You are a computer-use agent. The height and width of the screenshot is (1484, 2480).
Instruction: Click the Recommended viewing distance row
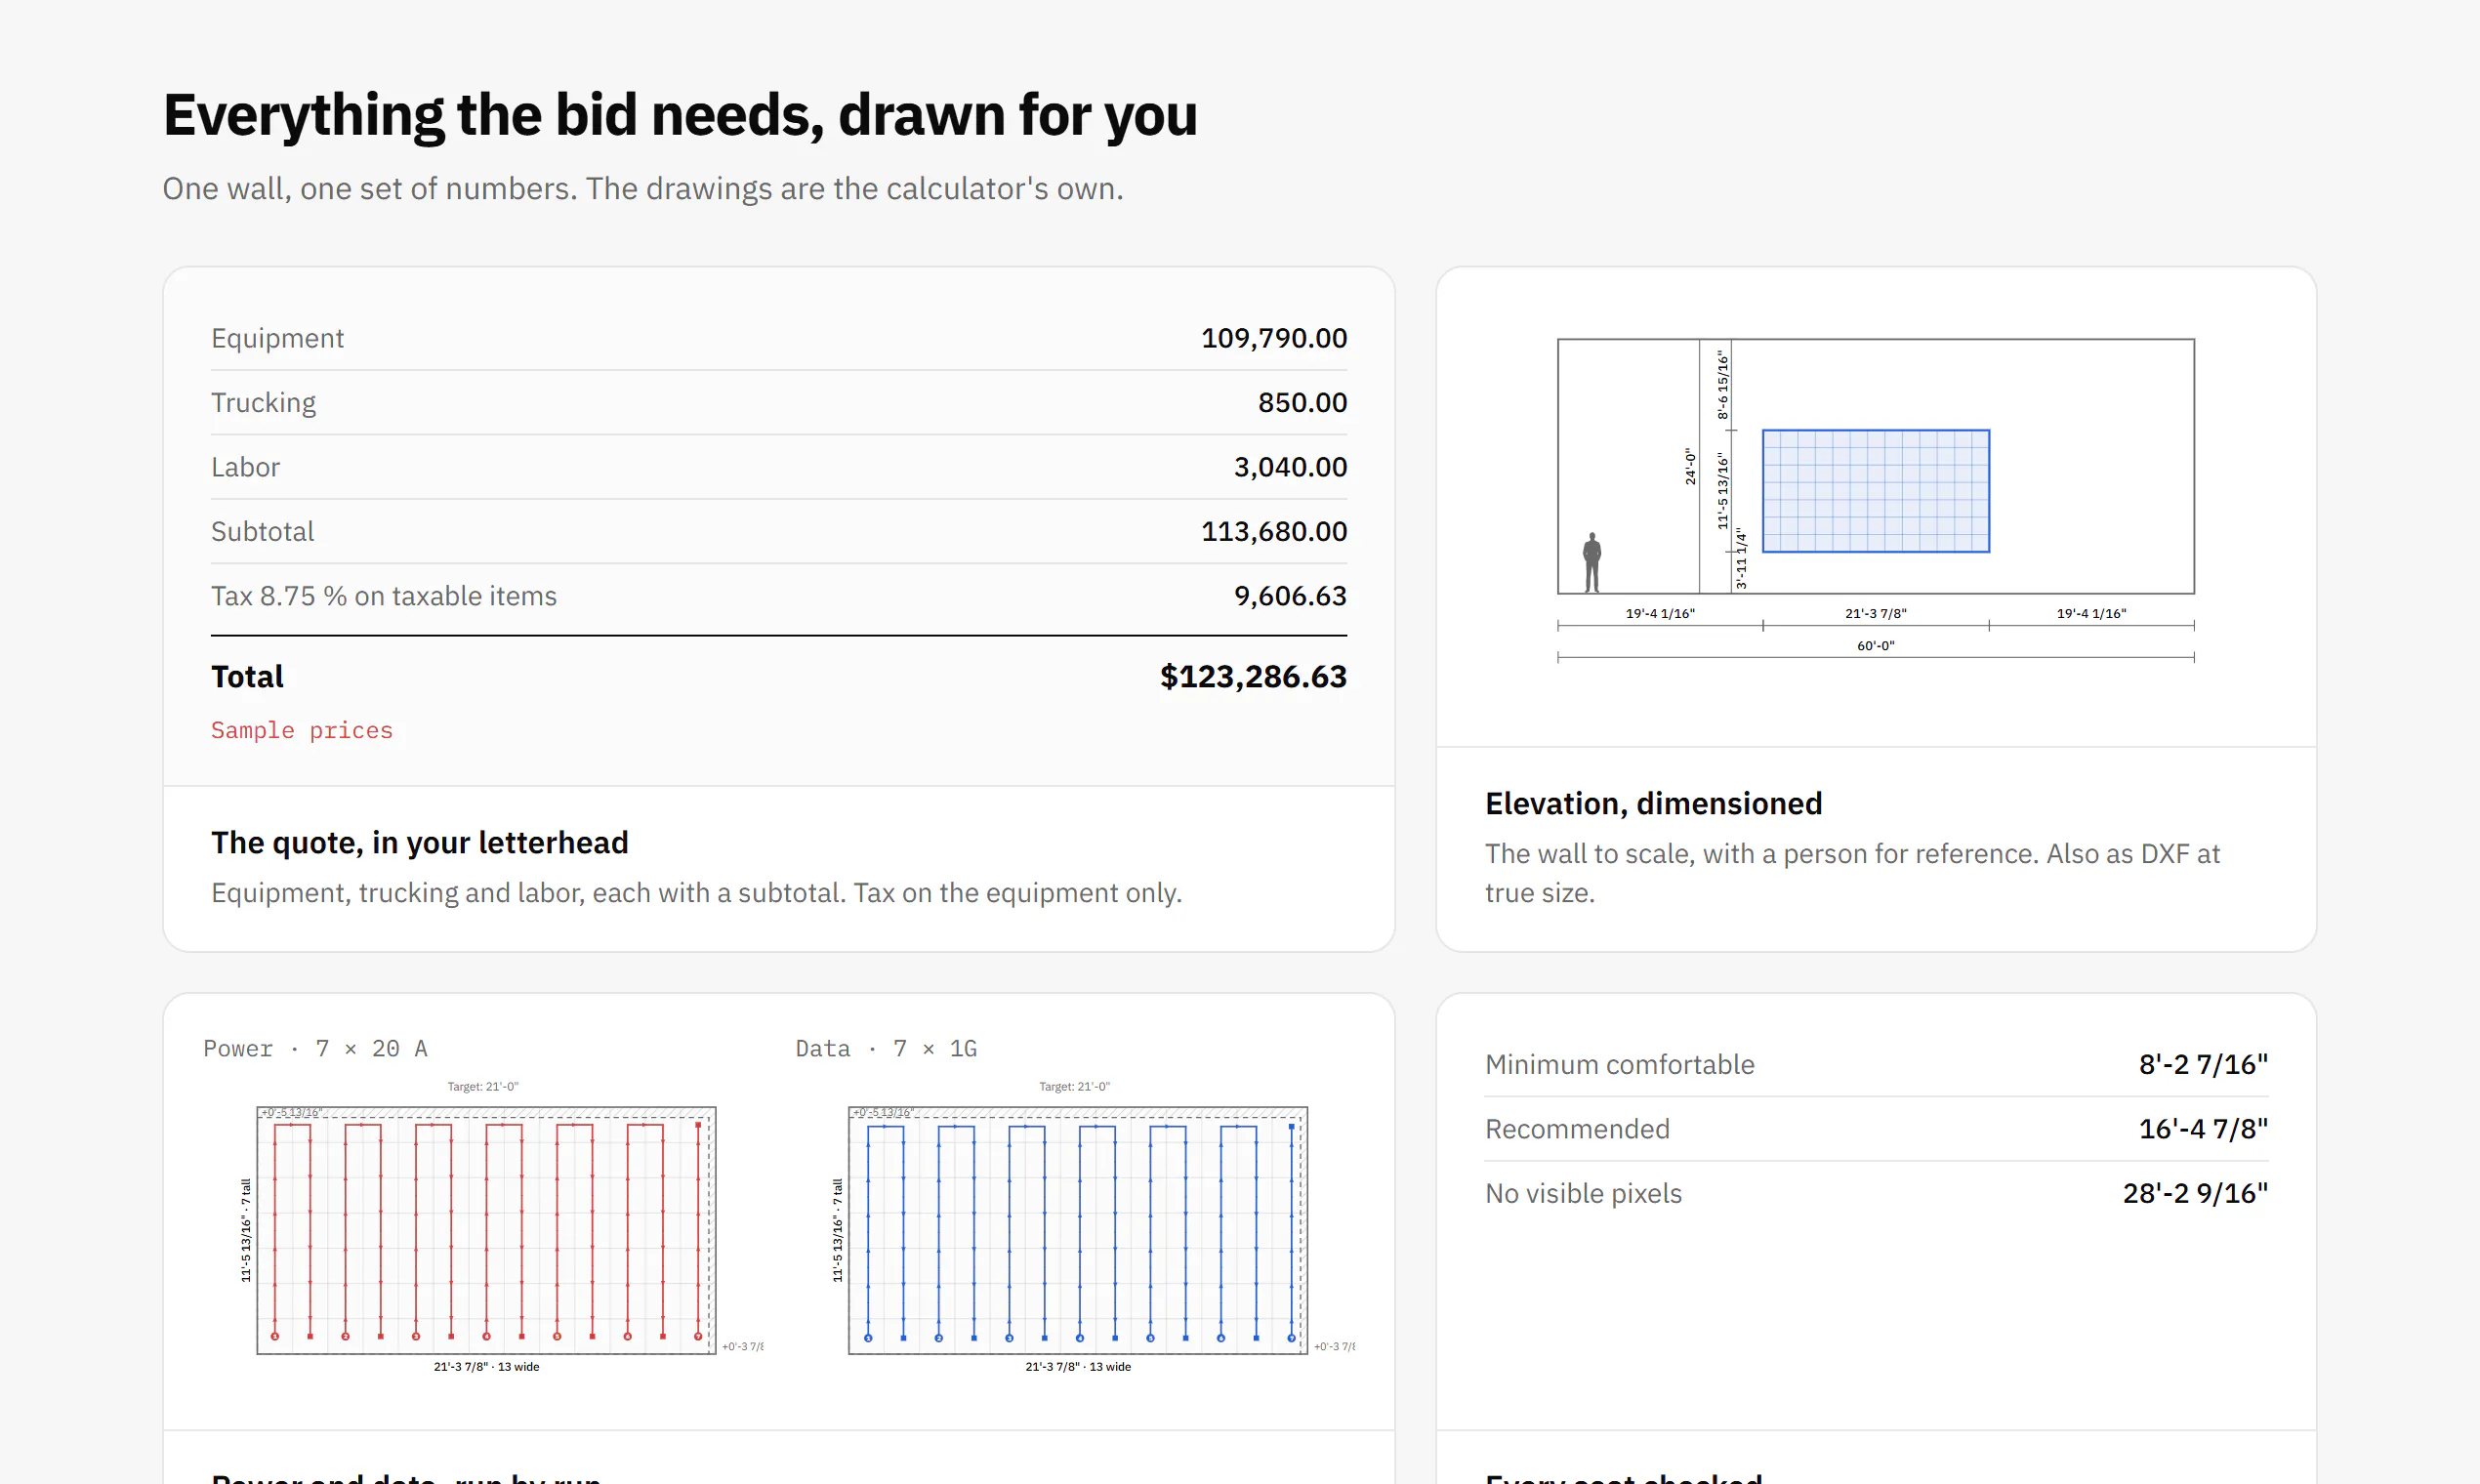[1876, 1129]
